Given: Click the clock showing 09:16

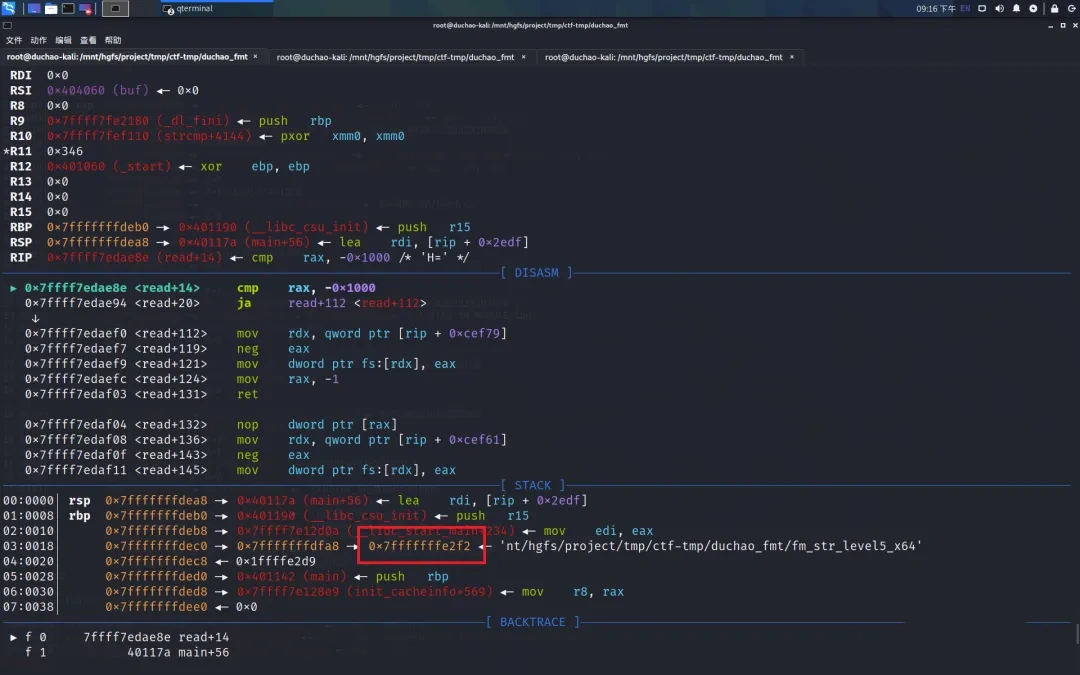Looking at the screenshot, I should click(935, 9).
